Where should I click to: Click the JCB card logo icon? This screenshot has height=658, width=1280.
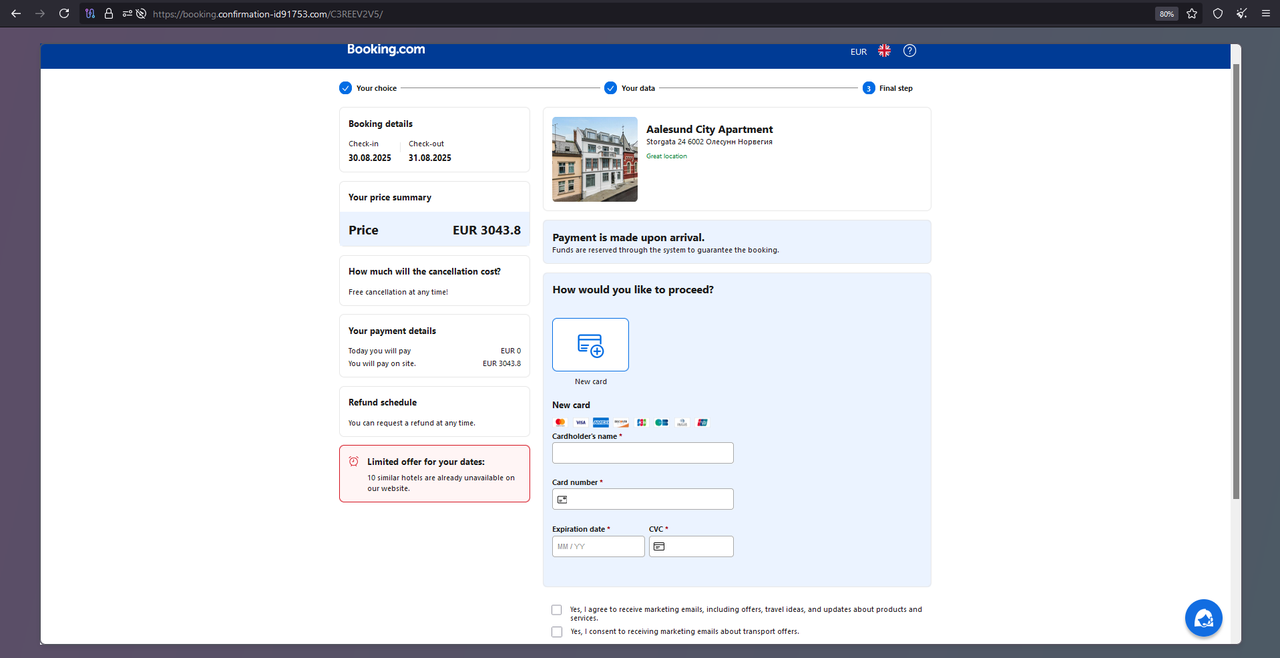point(641,422)
